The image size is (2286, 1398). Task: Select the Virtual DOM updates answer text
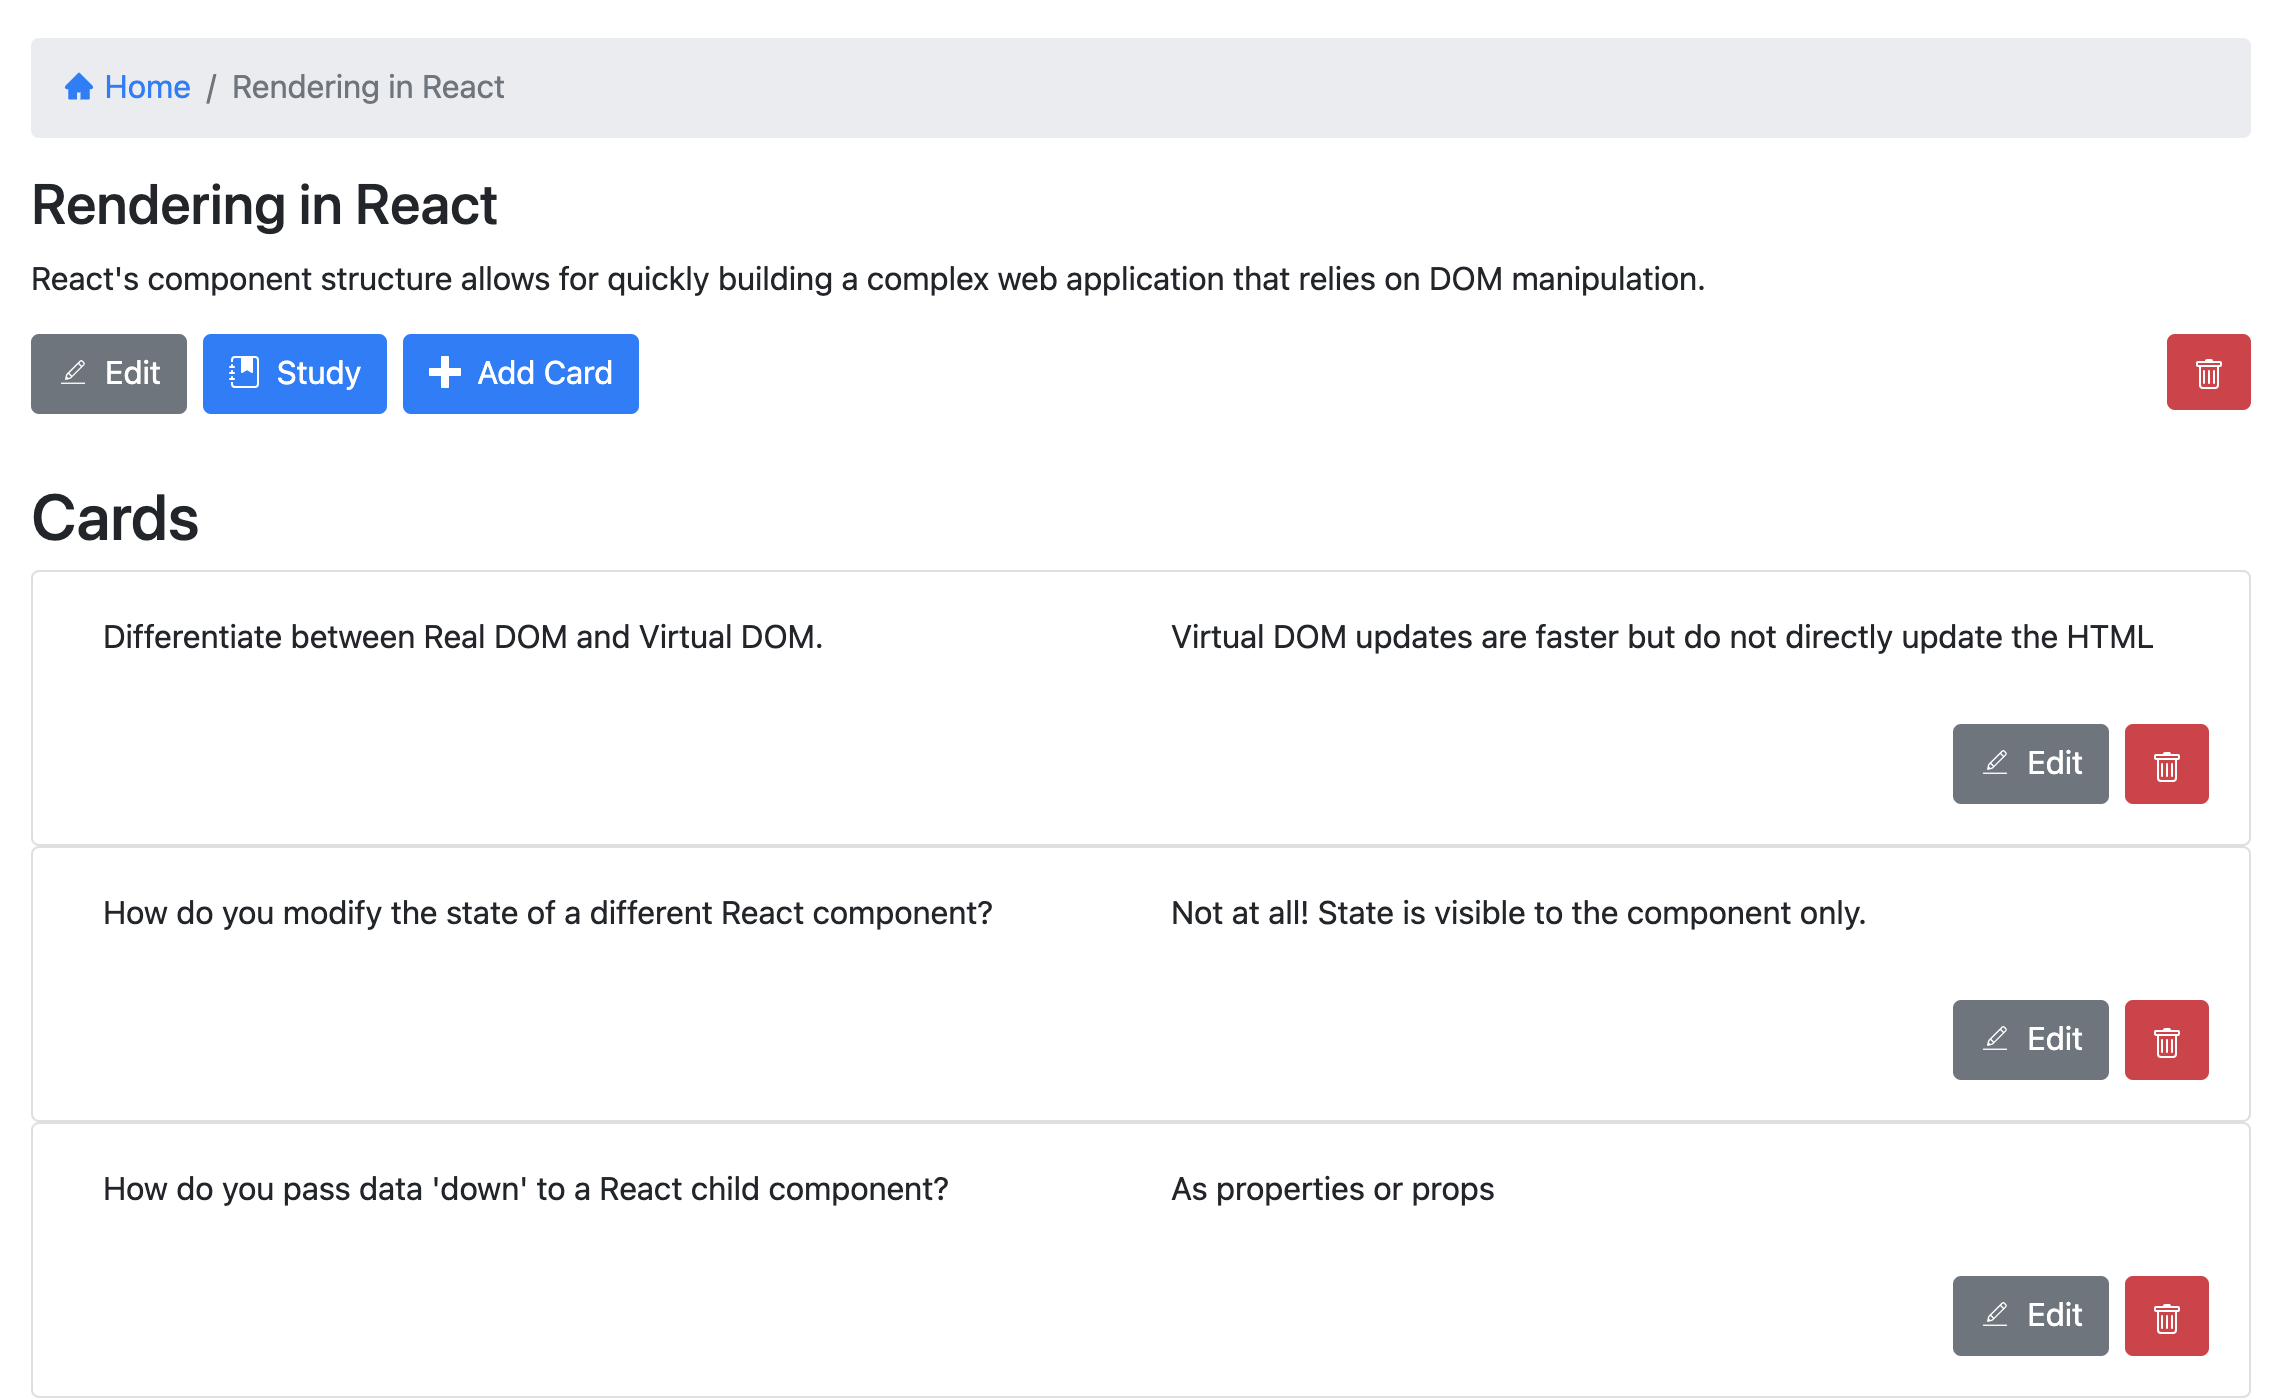[1661, 637]
